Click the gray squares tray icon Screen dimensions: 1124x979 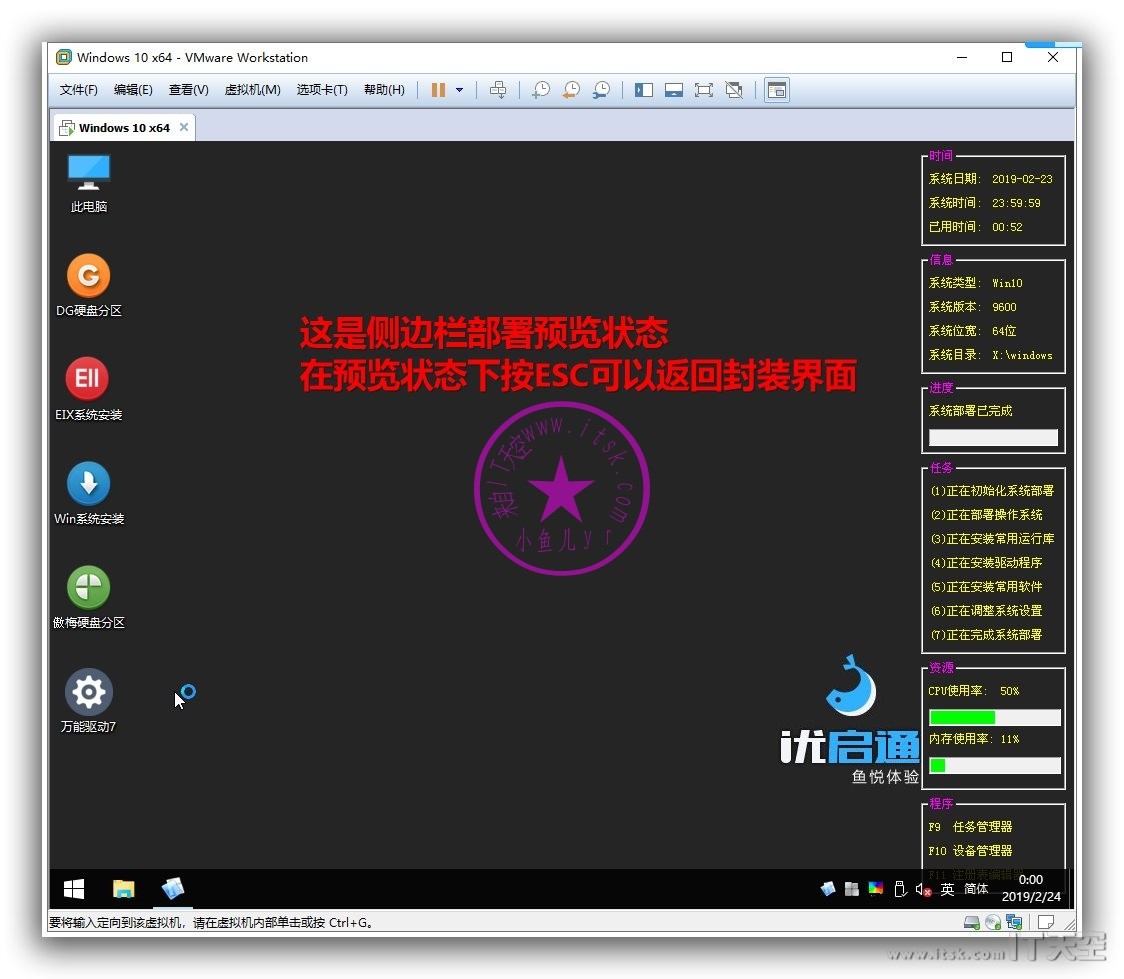[x=852, y=889]
